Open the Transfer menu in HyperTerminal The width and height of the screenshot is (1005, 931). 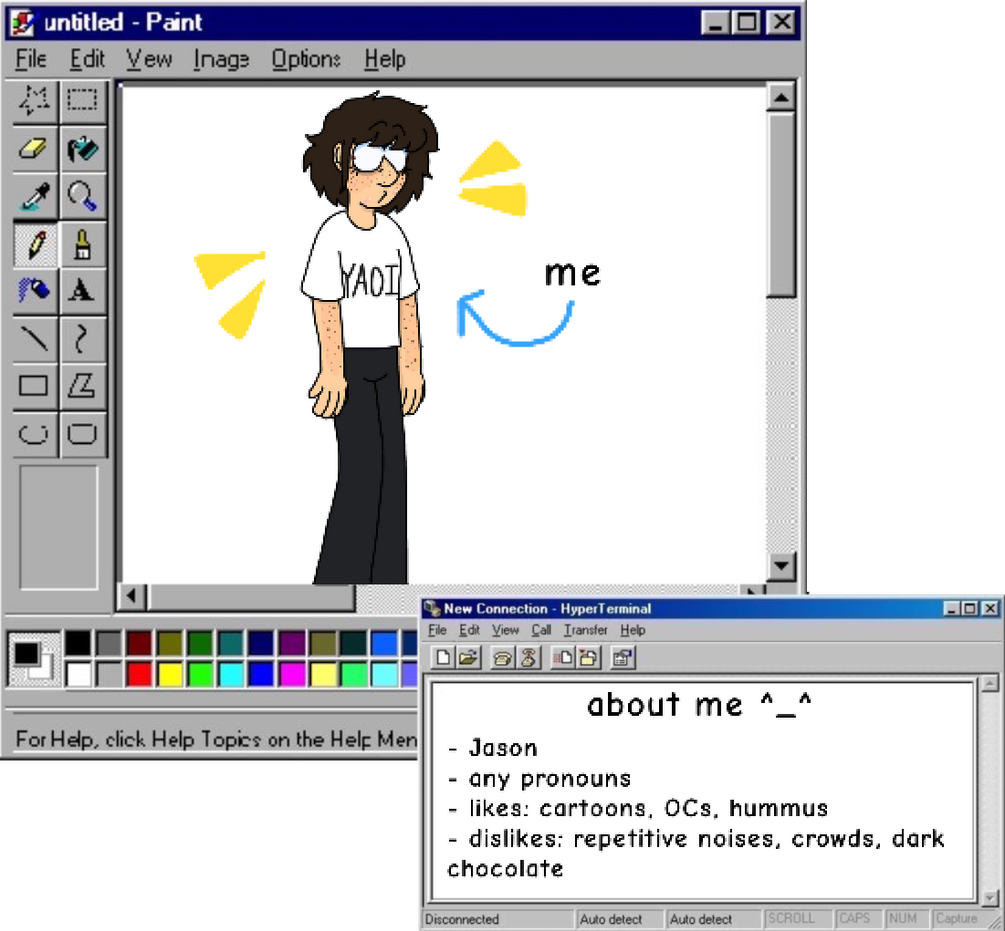[x=585, y=630]
